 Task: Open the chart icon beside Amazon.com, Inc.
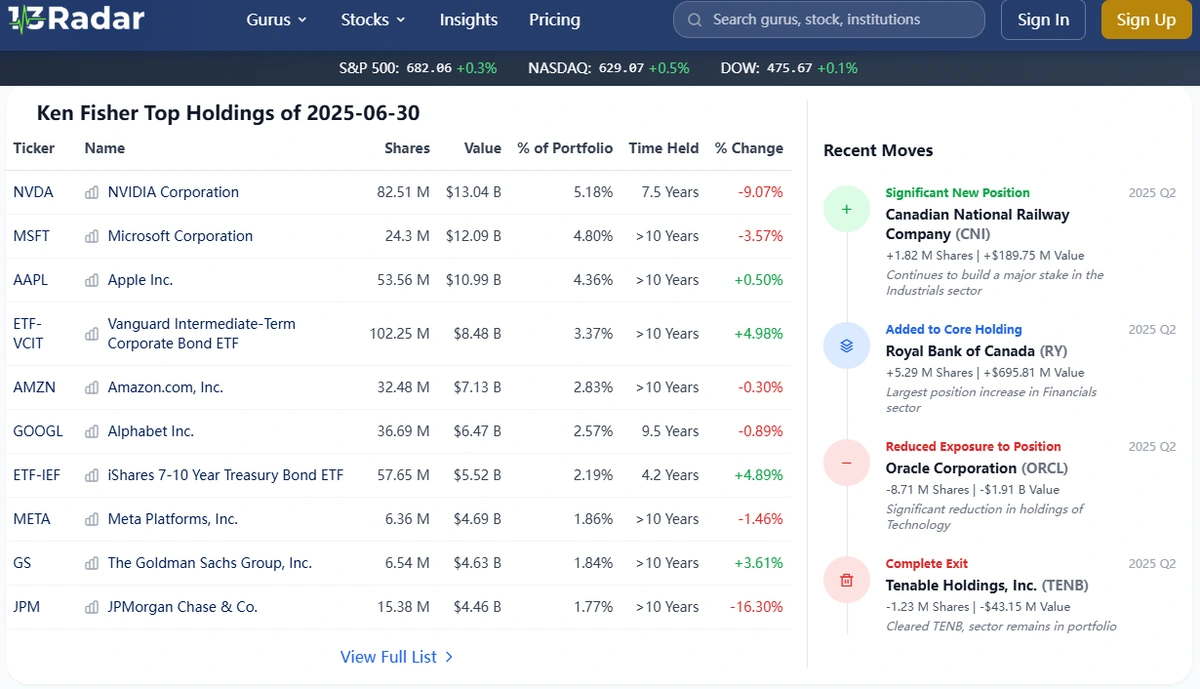[92, 388]
